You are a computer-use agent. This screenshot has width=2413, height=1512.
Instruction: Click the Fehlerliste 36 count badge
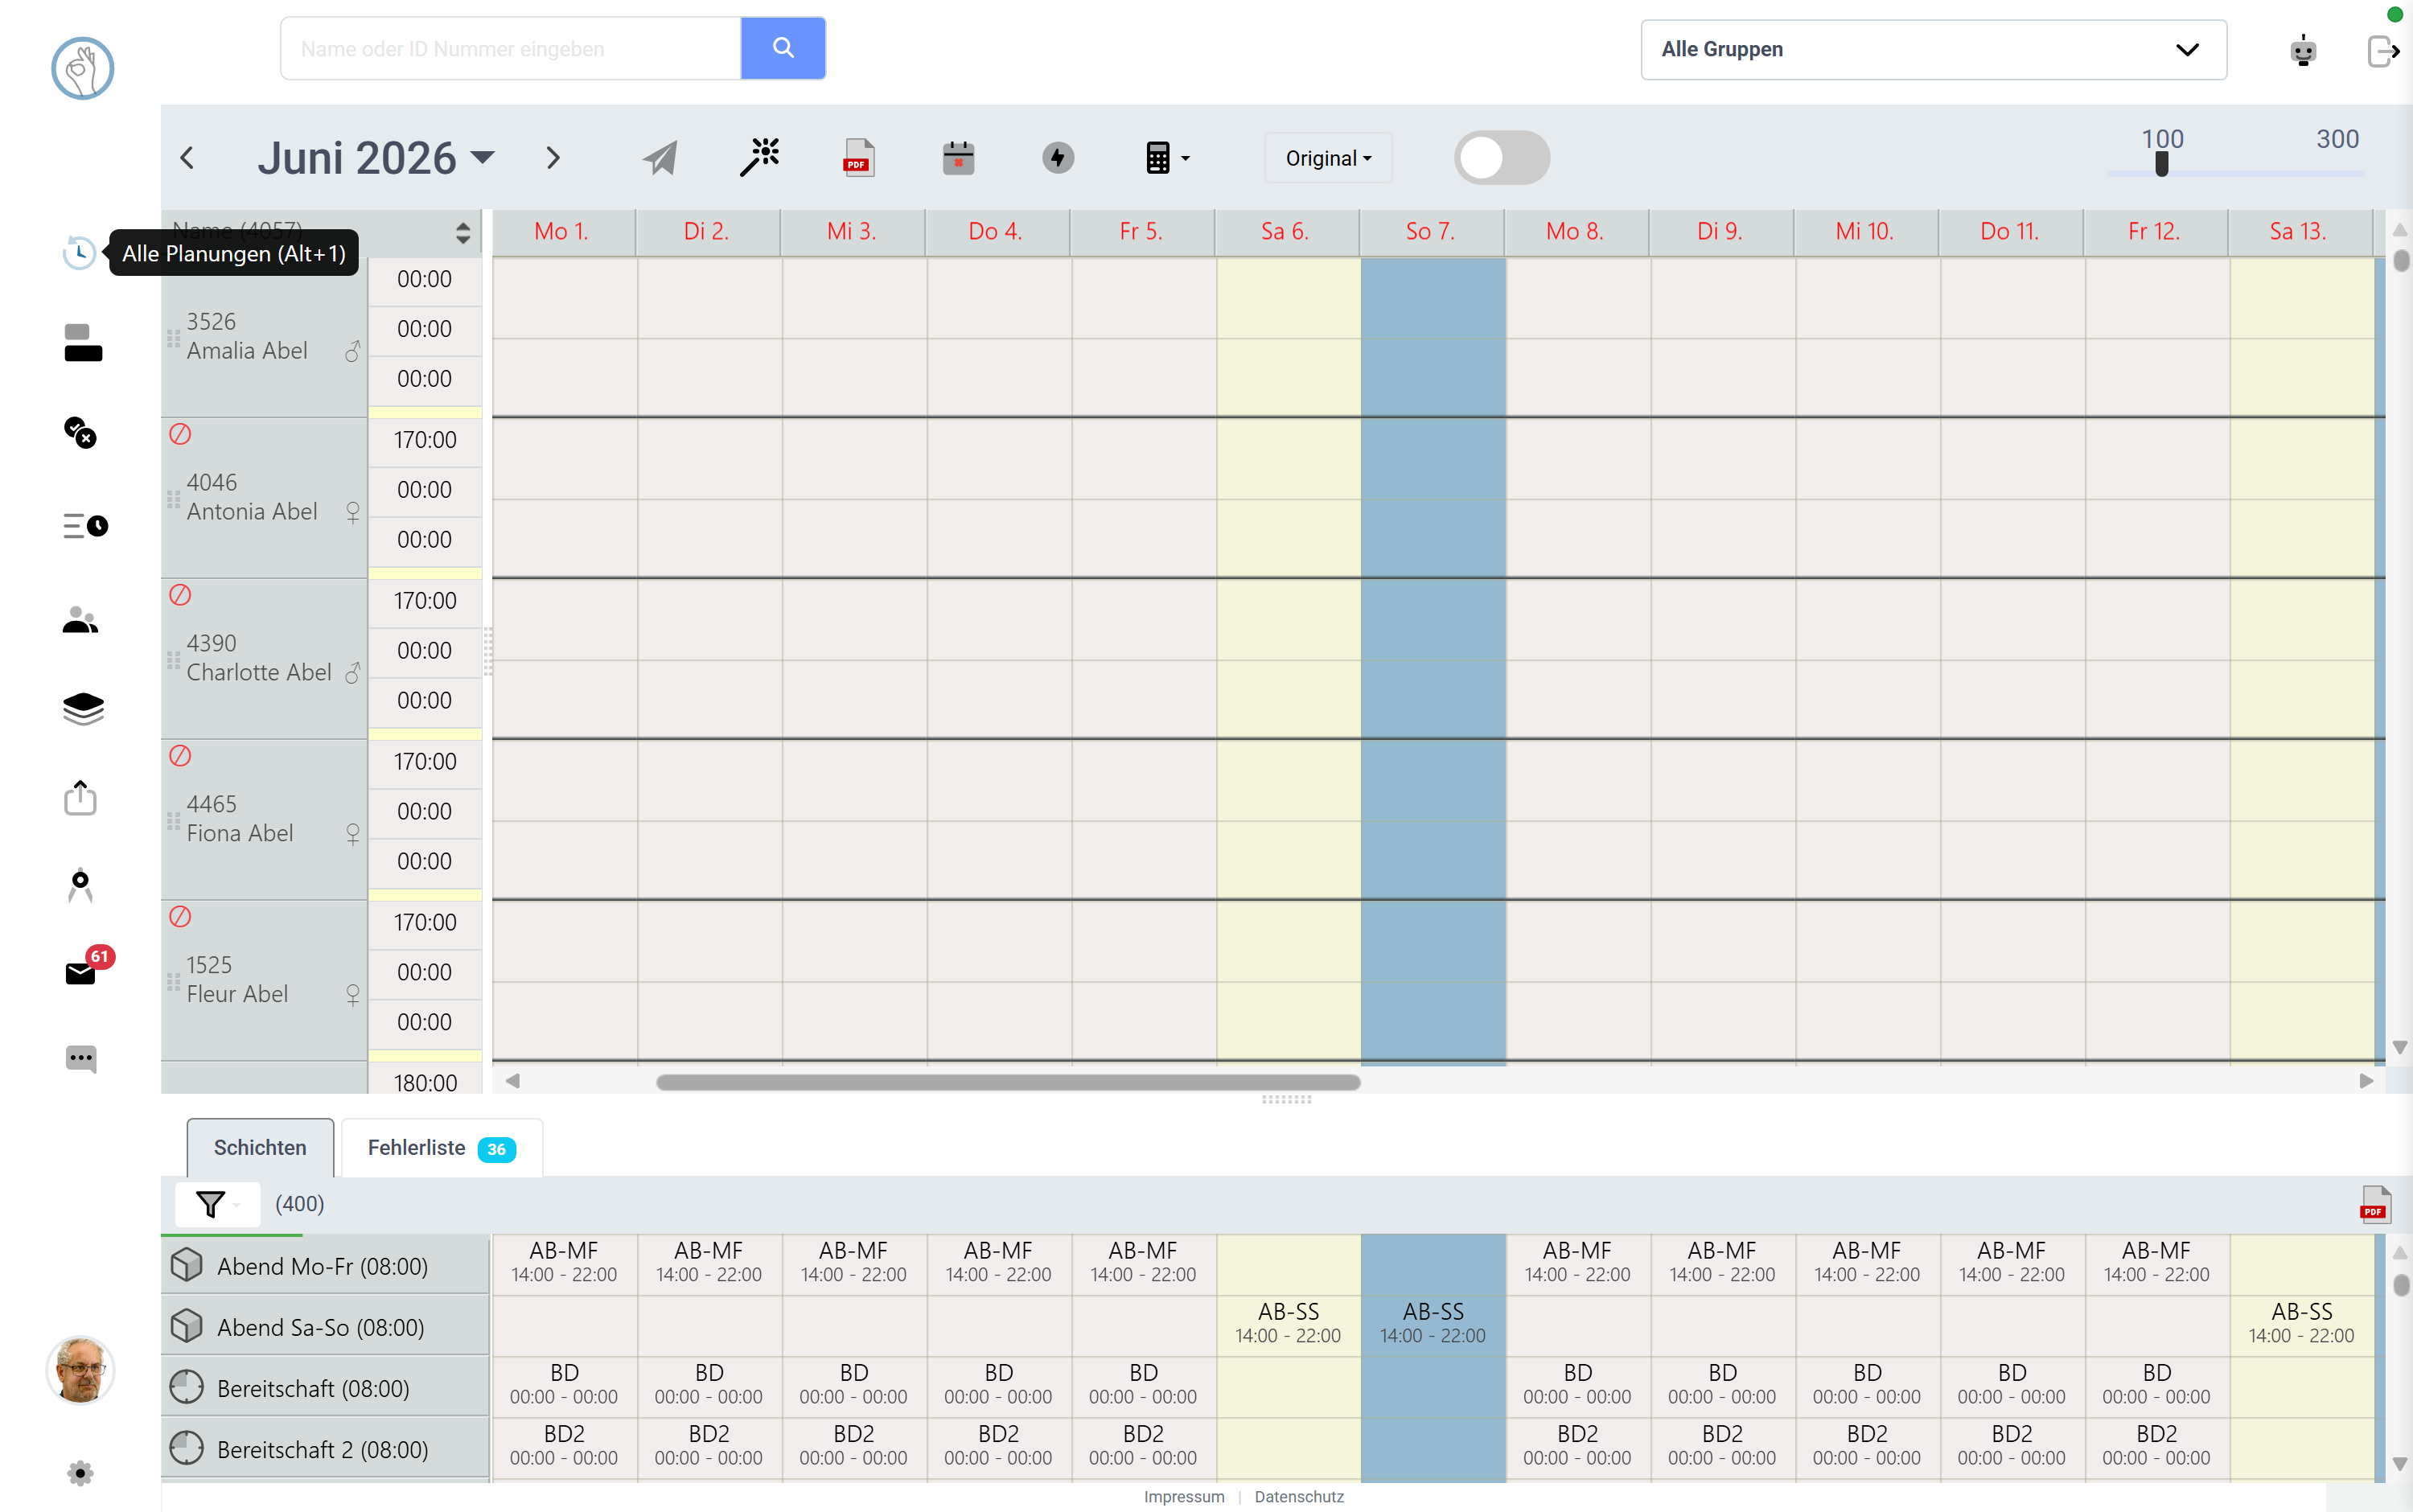(x=496, y=1149)
